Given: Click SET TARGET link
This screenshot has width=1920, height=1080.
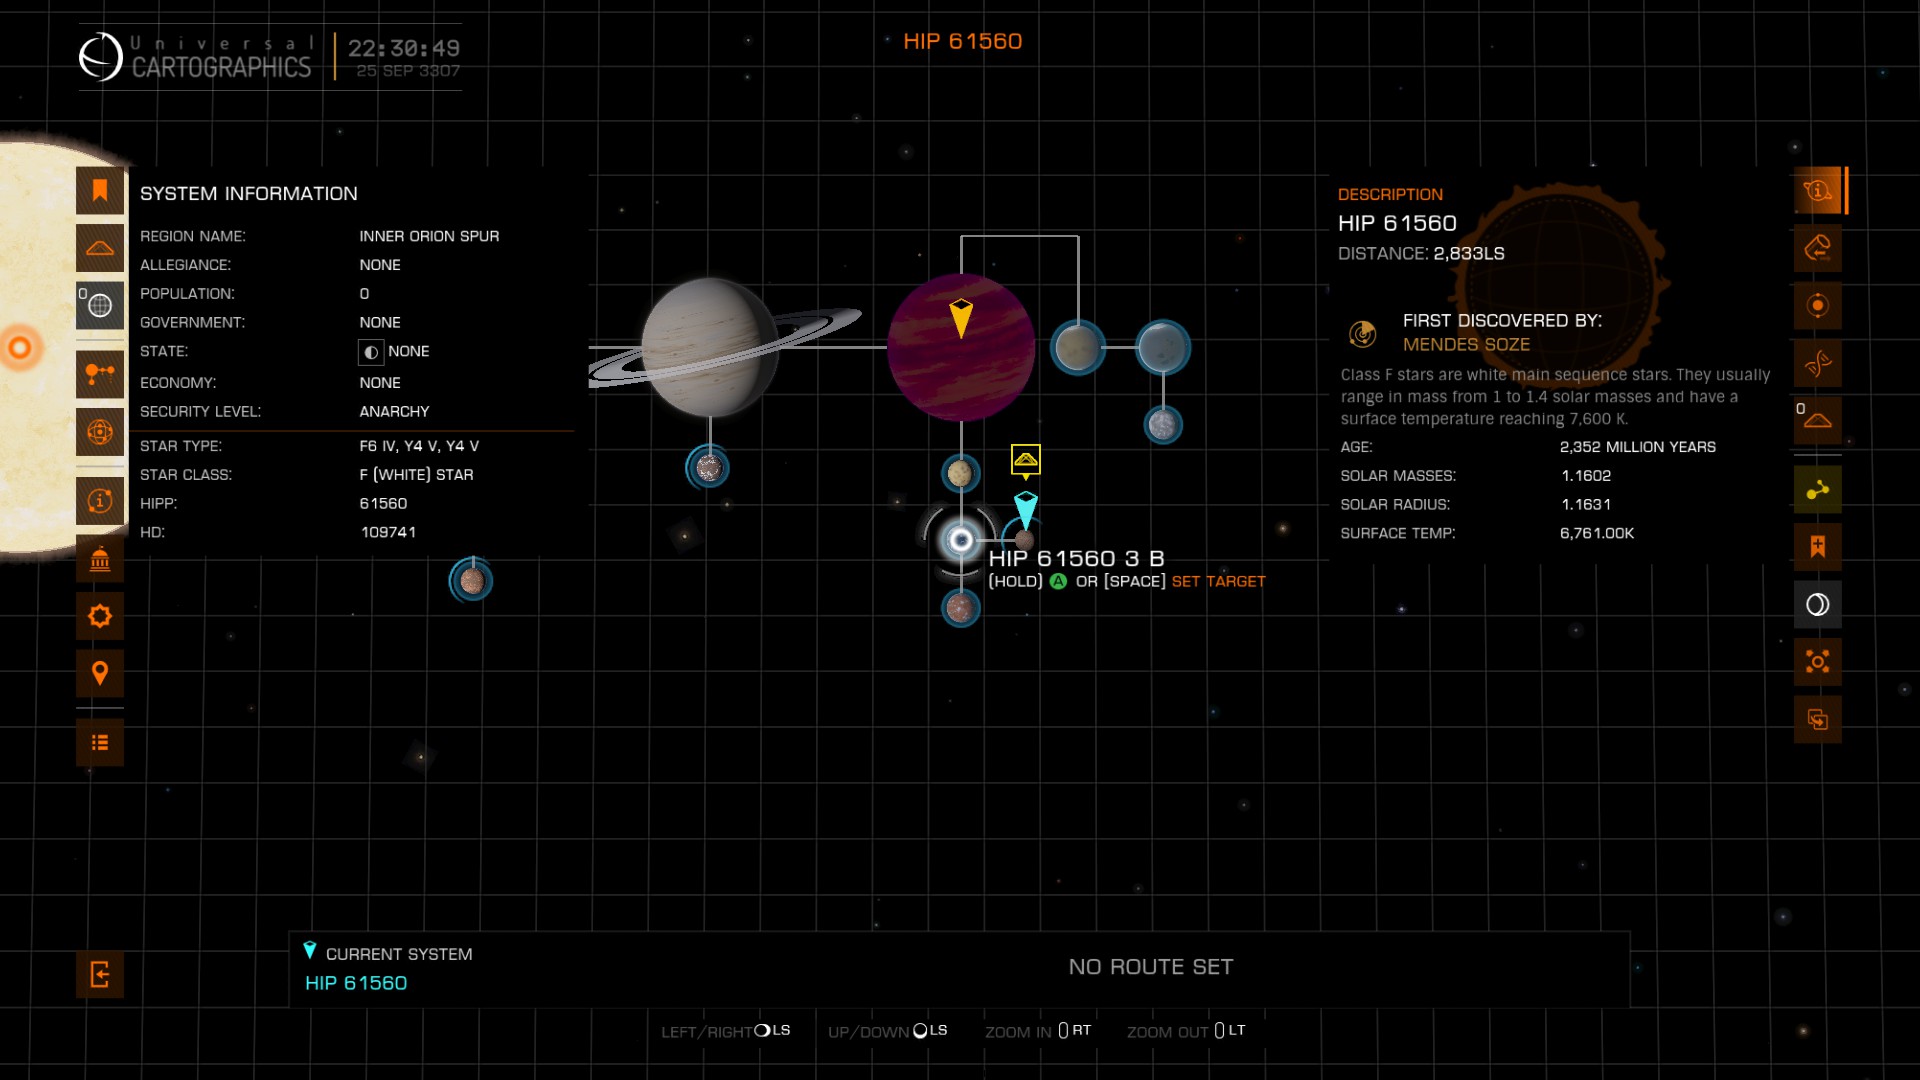Looking at the screenshot, I should [1218, 582].
